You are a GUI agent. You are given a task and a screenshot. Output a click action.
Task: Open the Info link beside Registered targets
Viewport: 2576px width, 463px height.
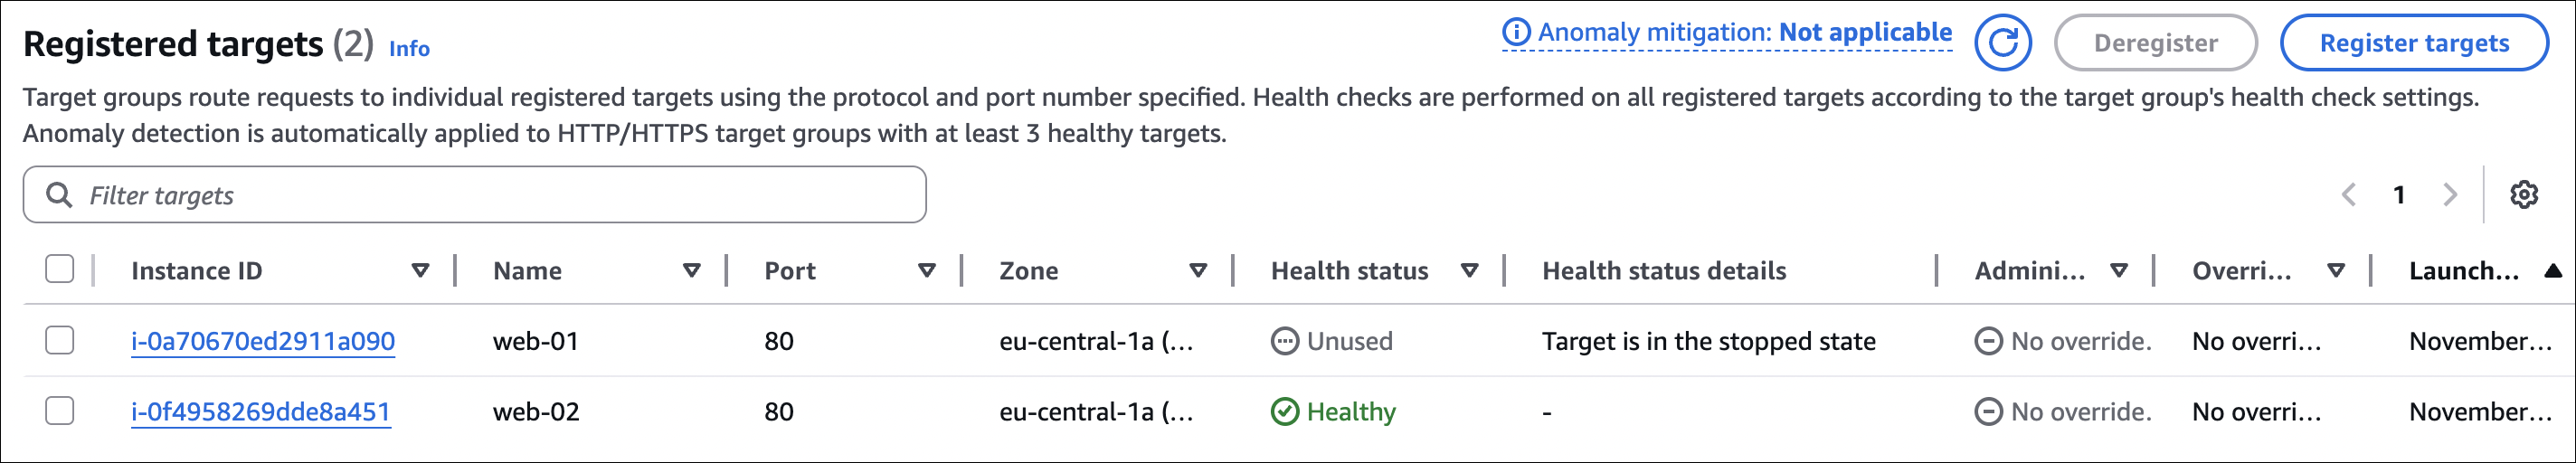(x=409, y=49)
